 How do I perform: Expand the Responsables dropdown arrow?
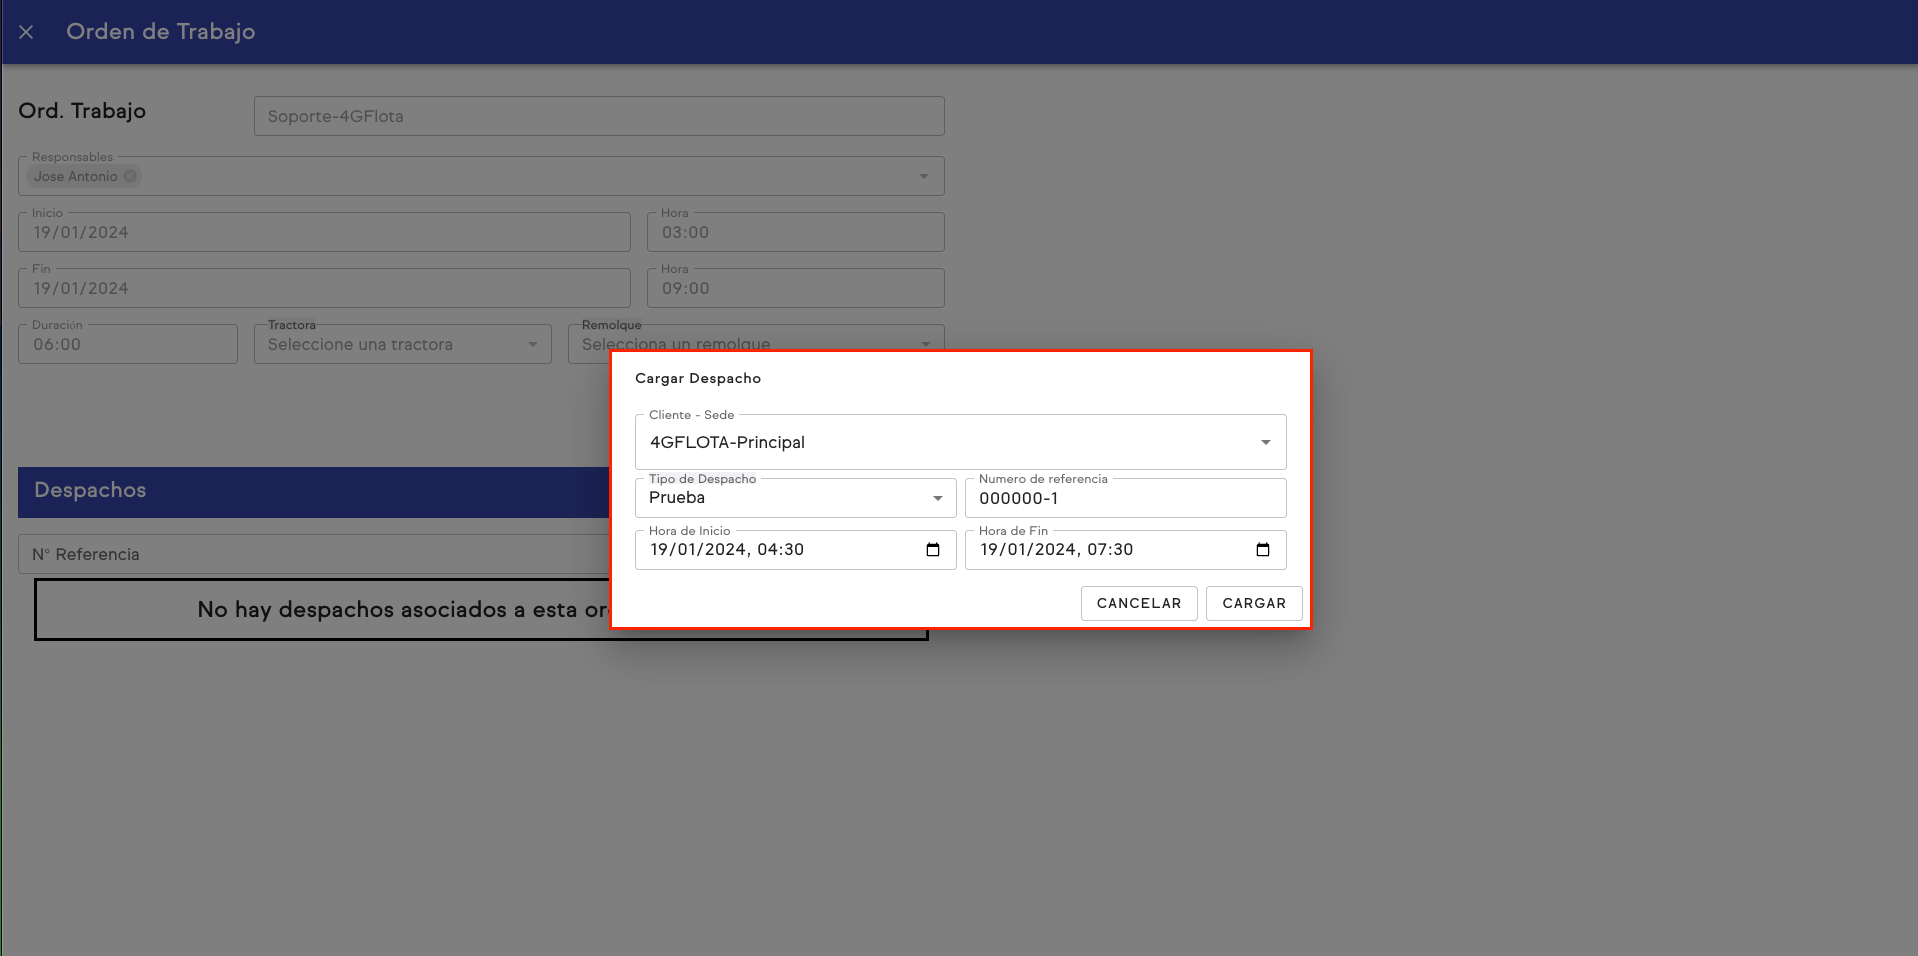coord(923,177)
